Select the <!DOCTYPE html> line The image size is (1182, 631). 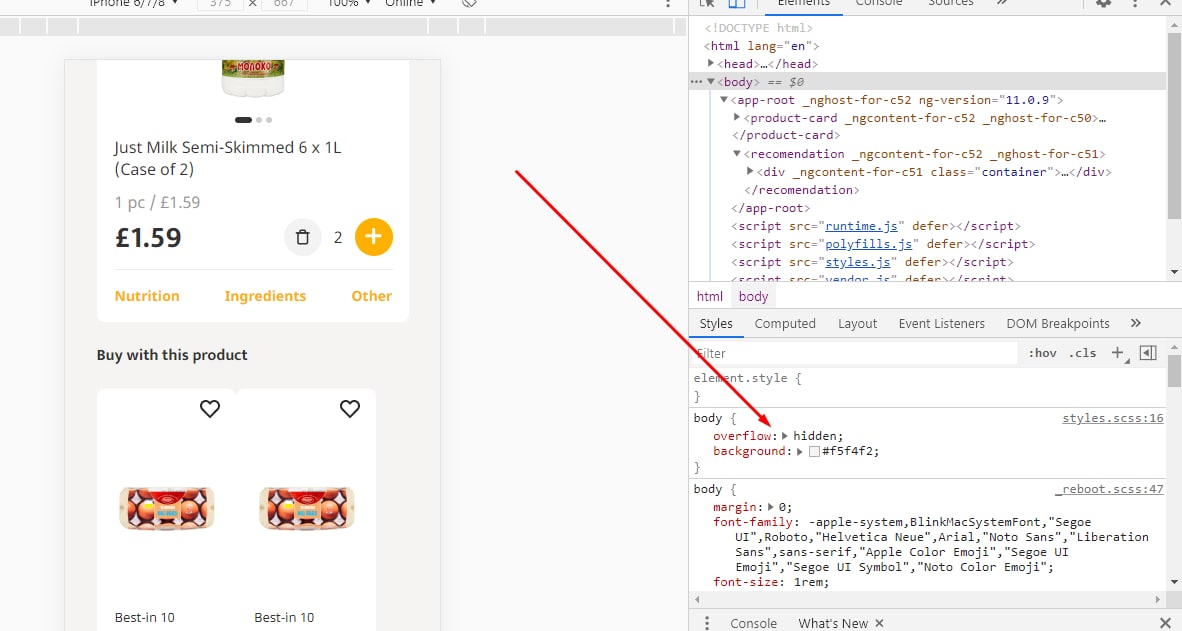pyautogui.click(x=758, y=28)
